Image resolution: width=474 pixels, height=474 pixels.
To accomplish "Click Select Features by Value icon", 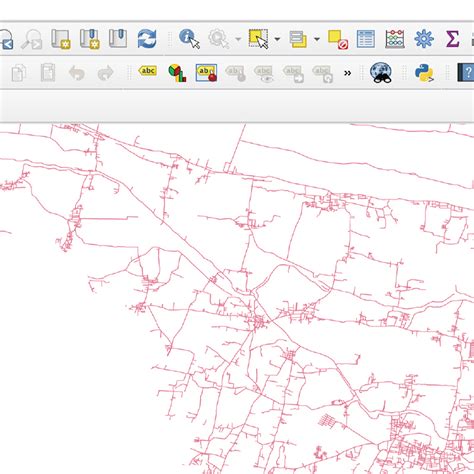I will (298, 39).
